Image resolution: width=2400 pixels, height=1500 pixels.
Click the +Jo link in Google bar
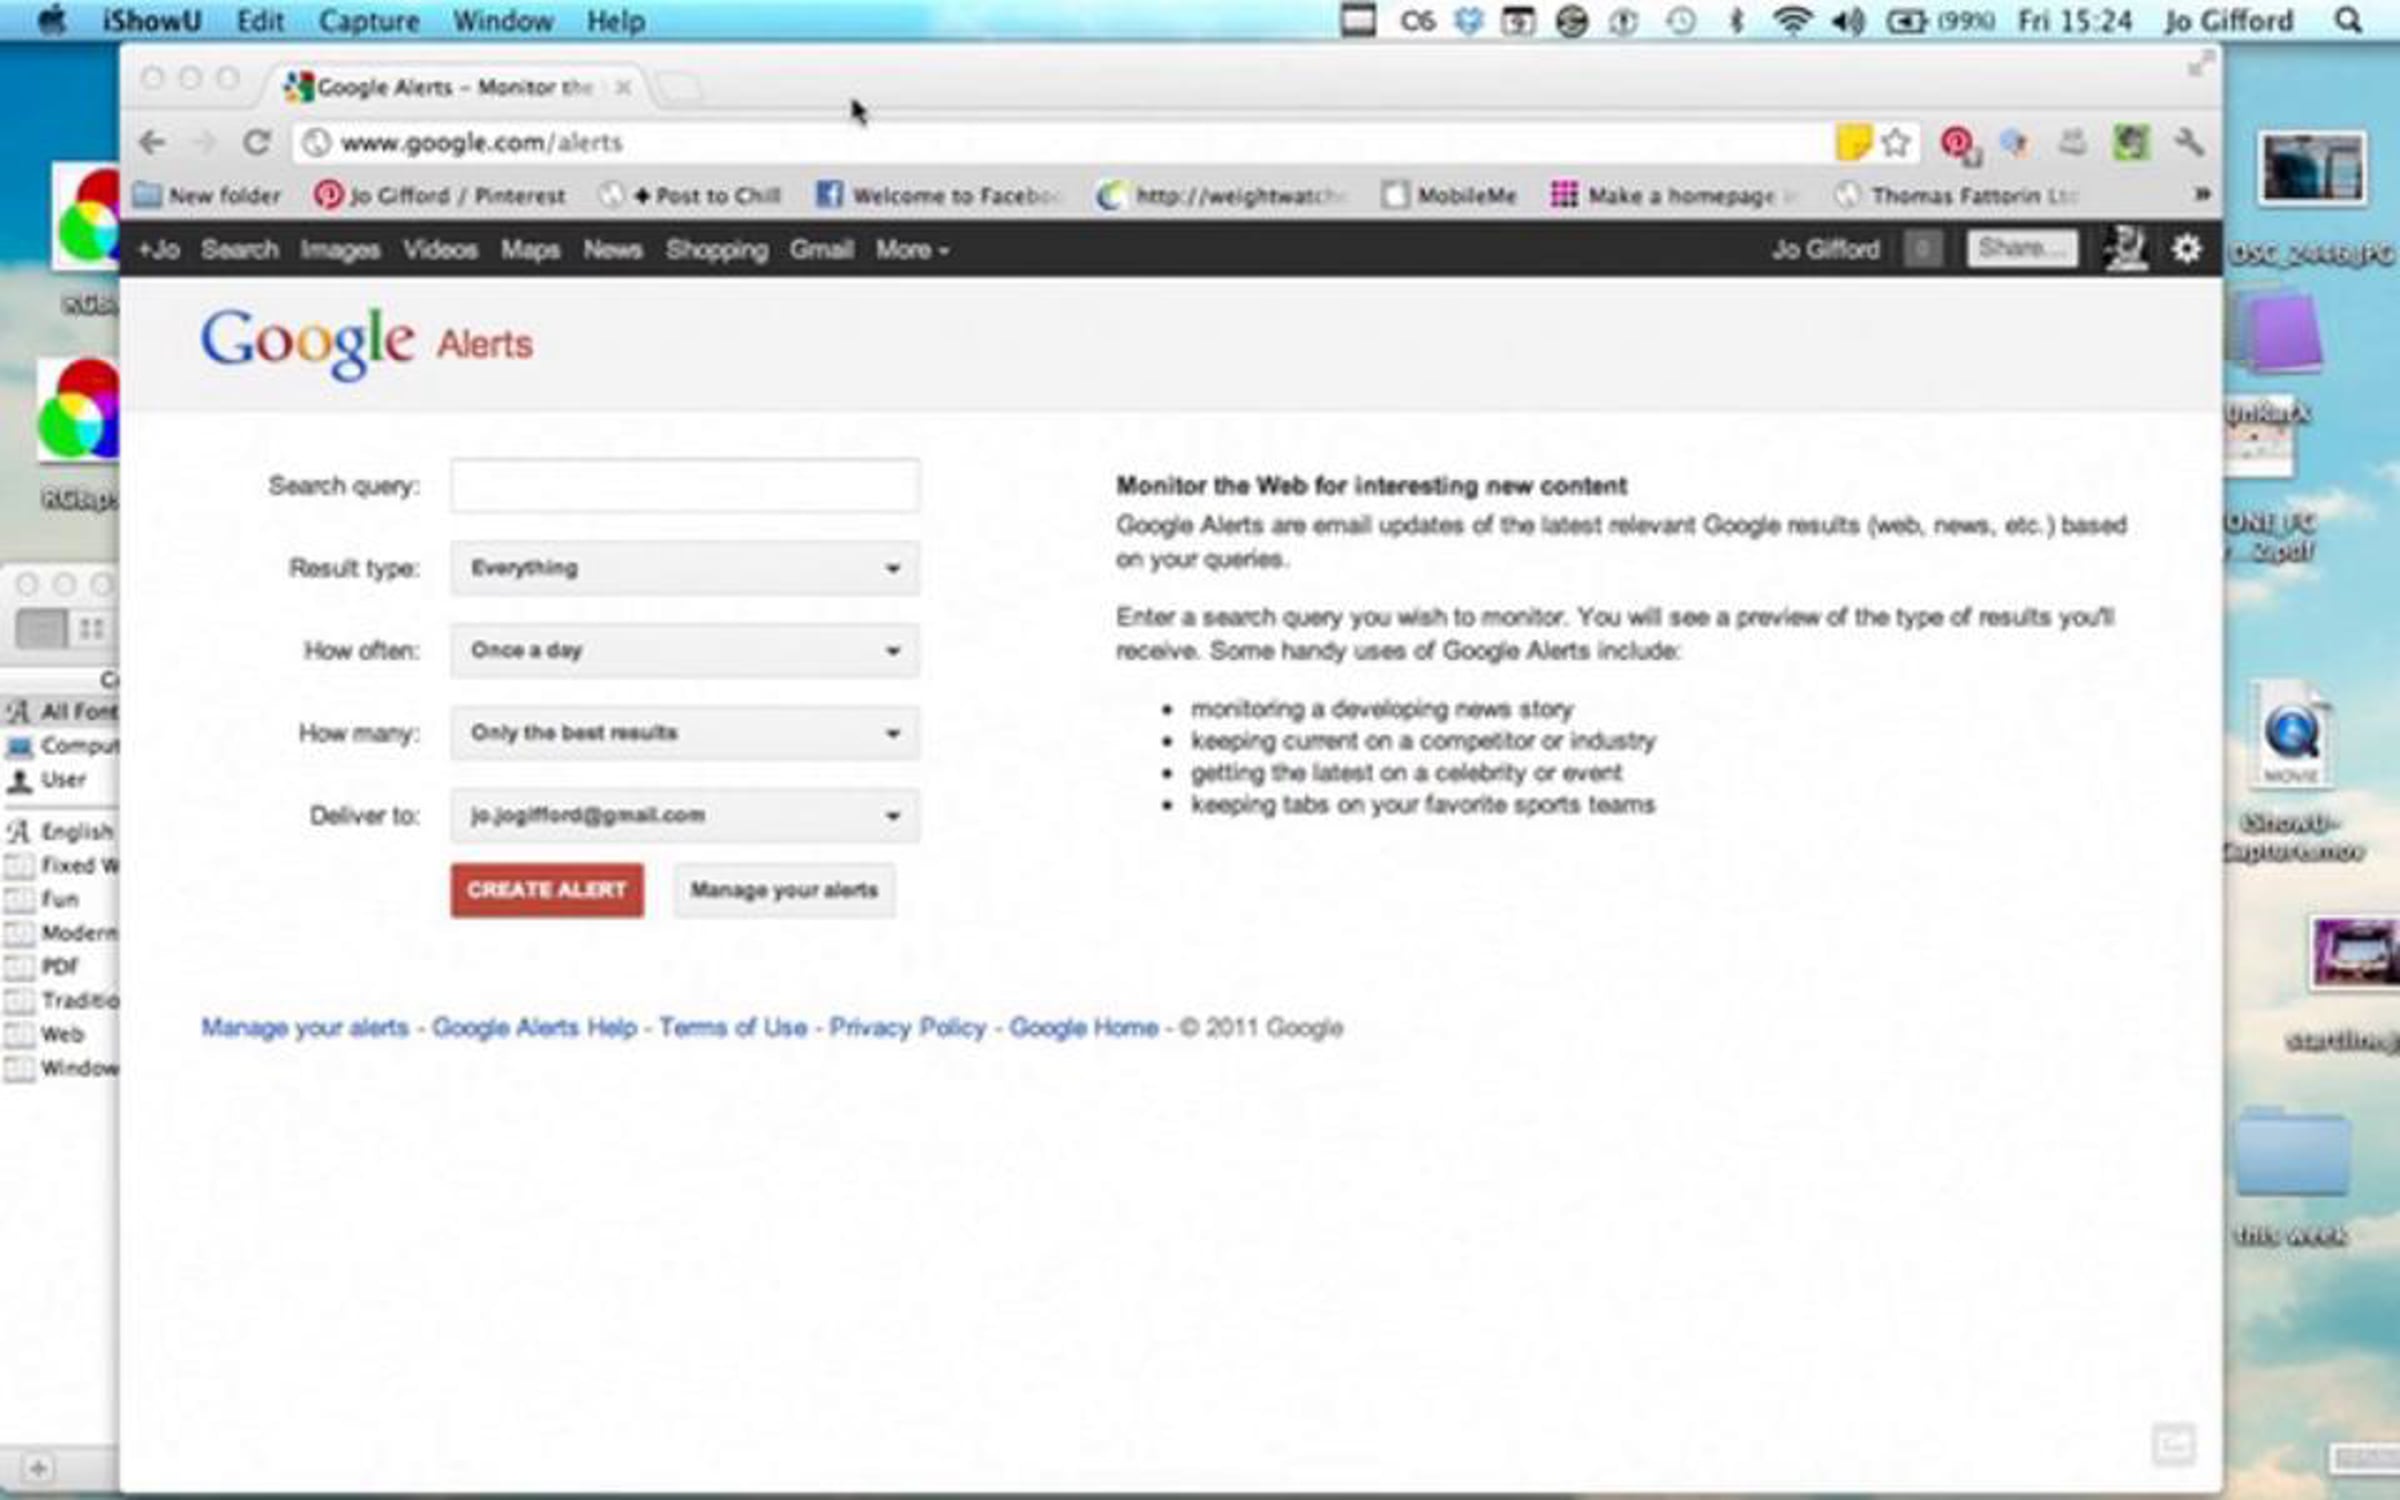pos(159,249)
